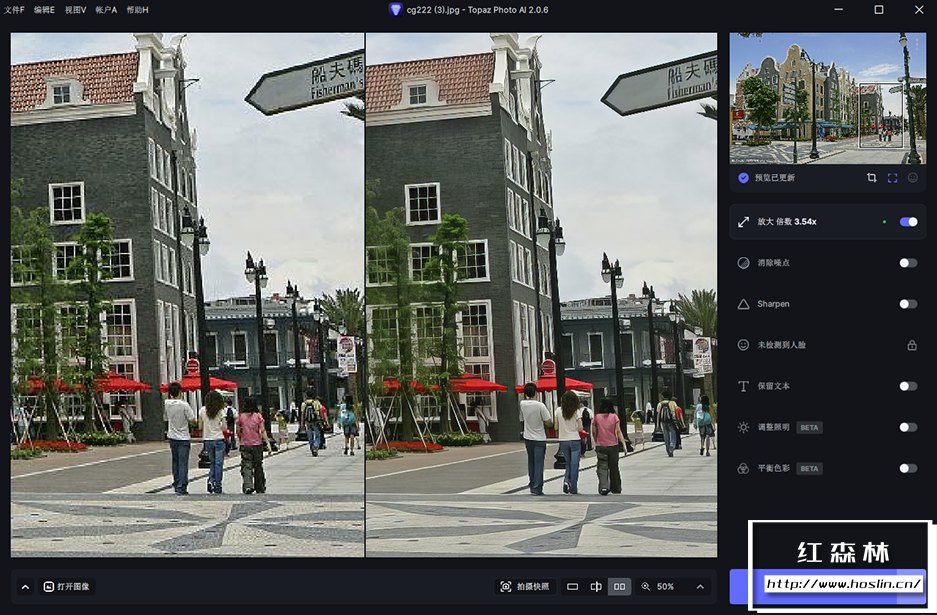Screen dimensions: 937x615
Task: Click the zoom magnifier icon
Action: tap(646, 587)
